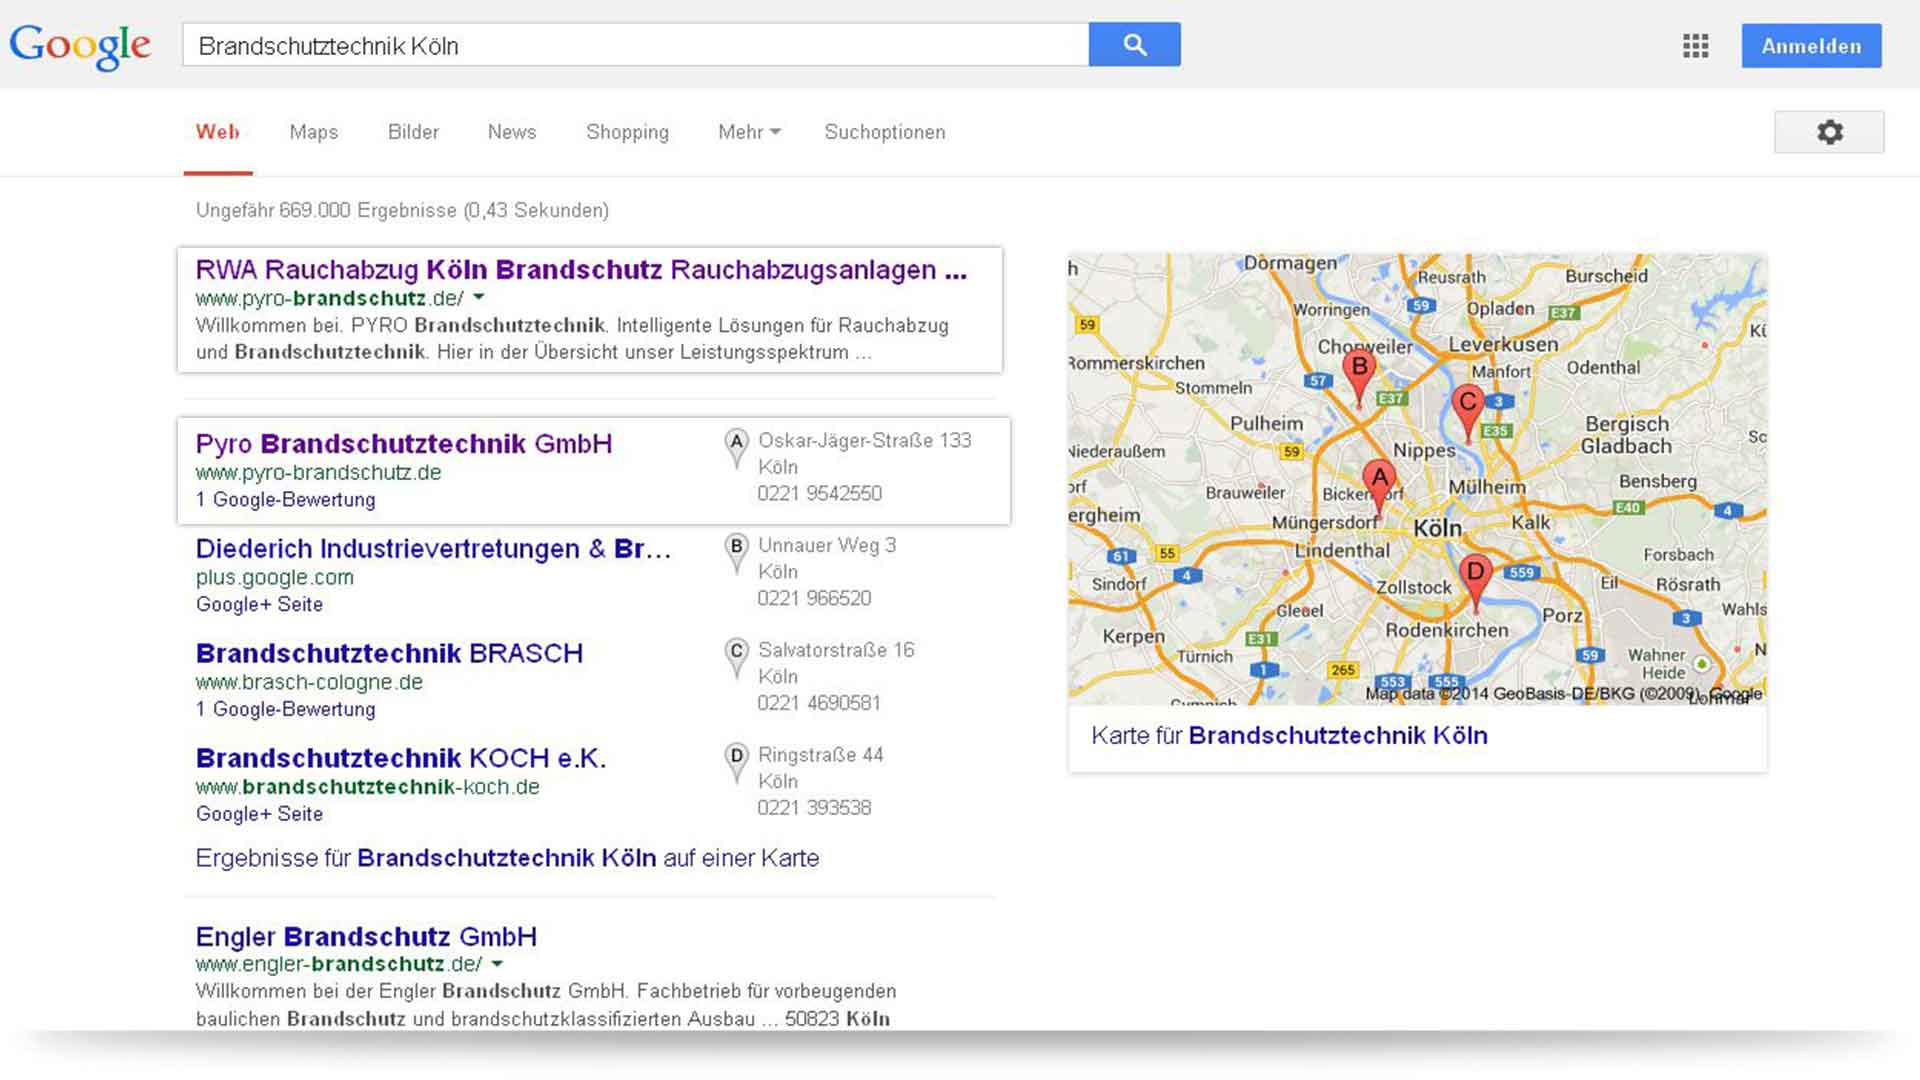The width and height of the screenshot is (1920, 1080).
Task: Click plus.google.com URL under Diederich
Action: click(275, 578)
